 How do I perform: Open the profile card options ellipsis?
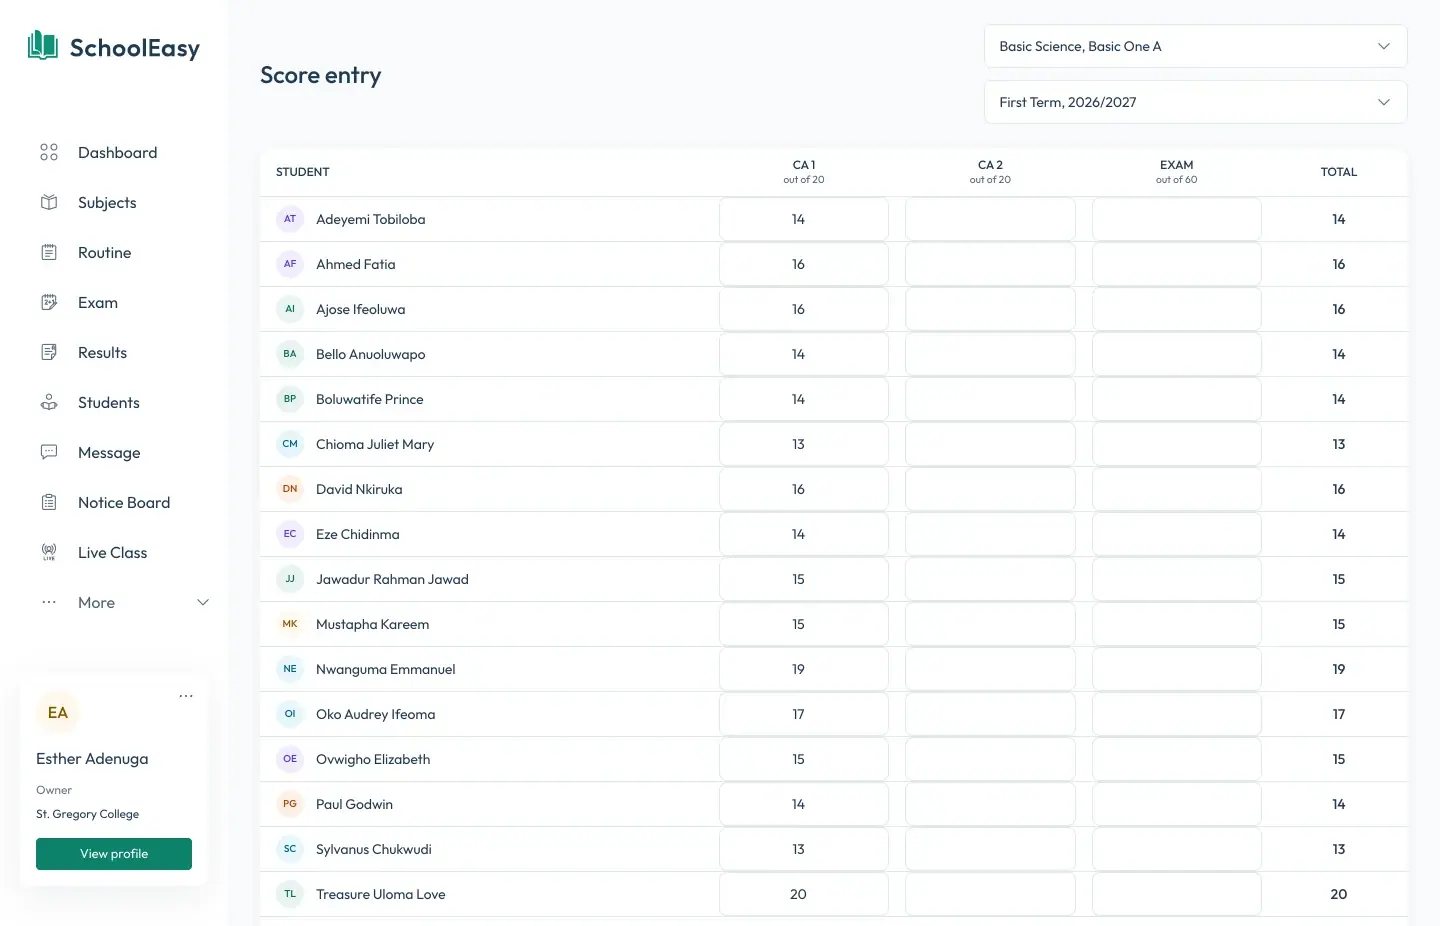click(186, 696)
